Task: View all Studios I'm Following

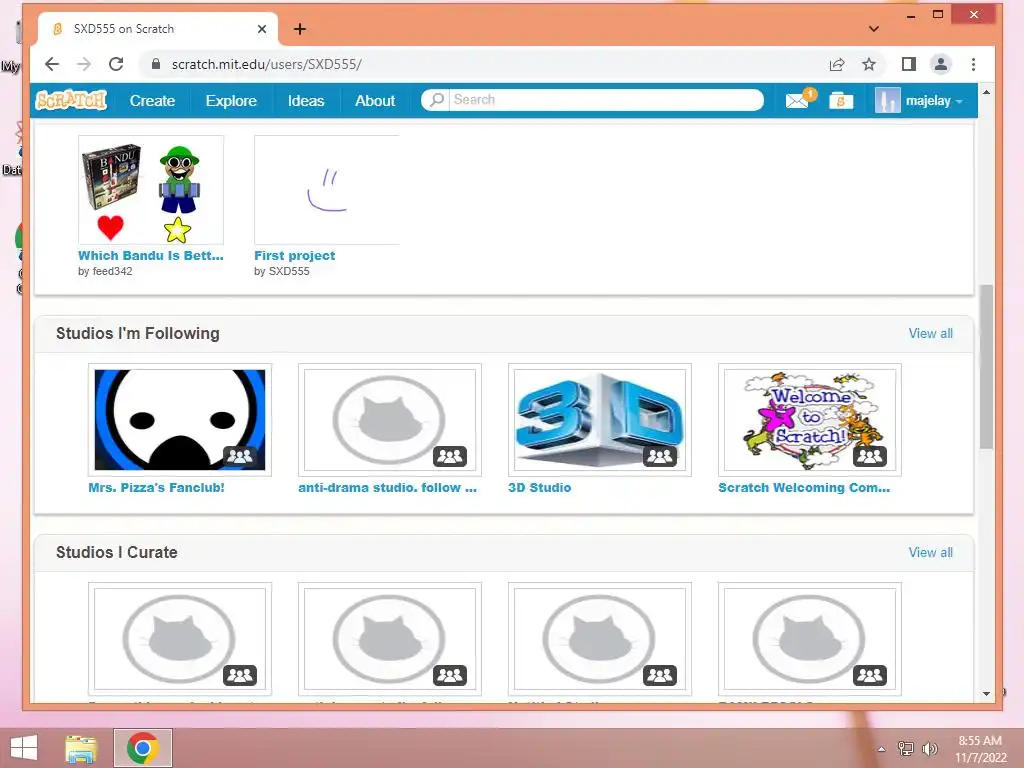Action: [x=931, y=333]
